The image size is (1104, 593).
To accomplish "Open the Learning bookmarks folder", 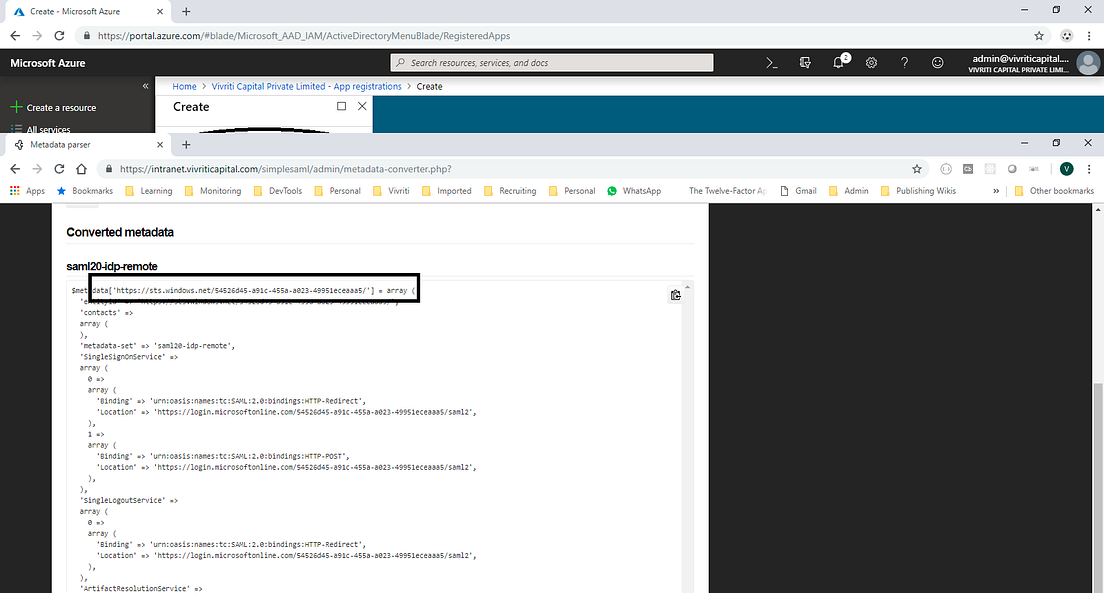I will 149,191.
